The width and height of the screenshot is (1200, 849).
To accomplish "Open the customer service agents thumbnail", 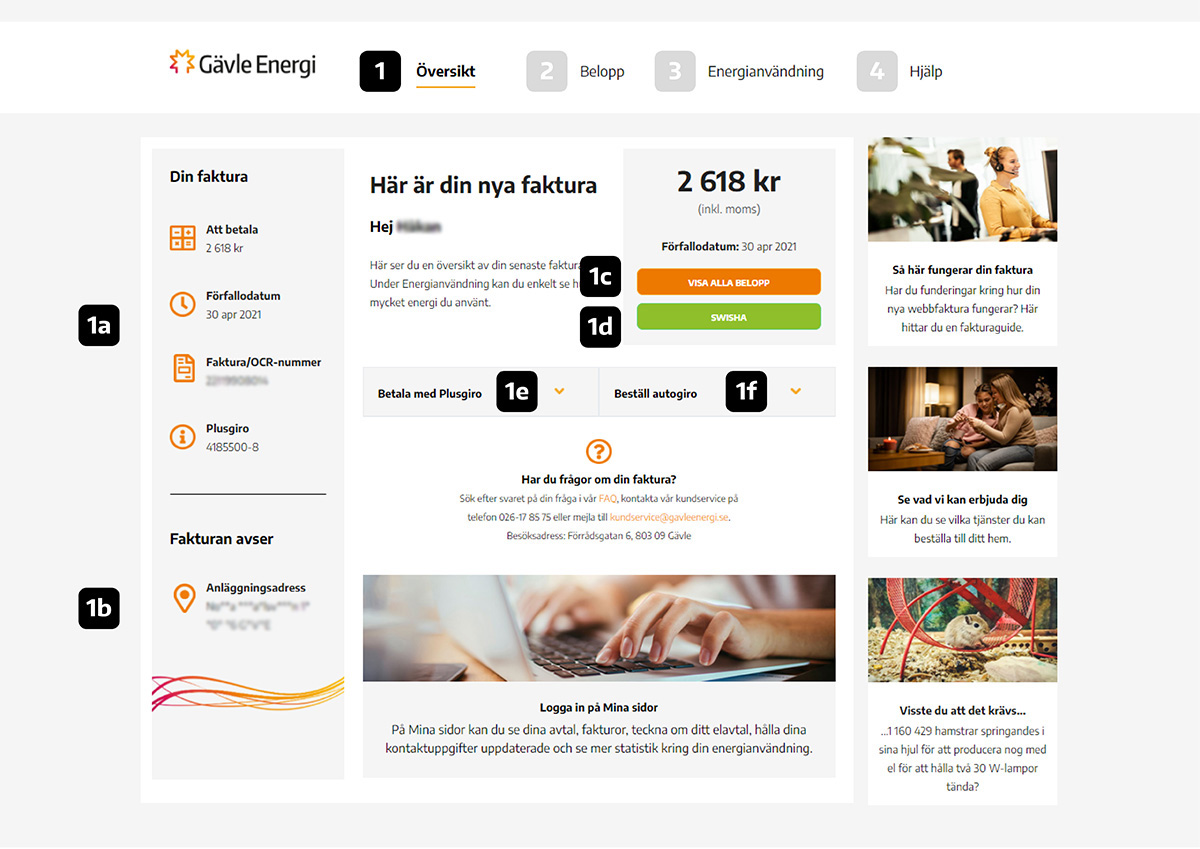I will (963, 190).
